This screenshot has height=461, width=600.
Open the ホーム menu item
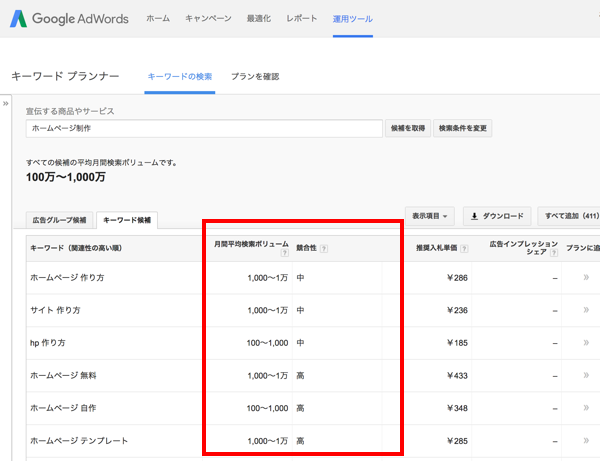158,18
